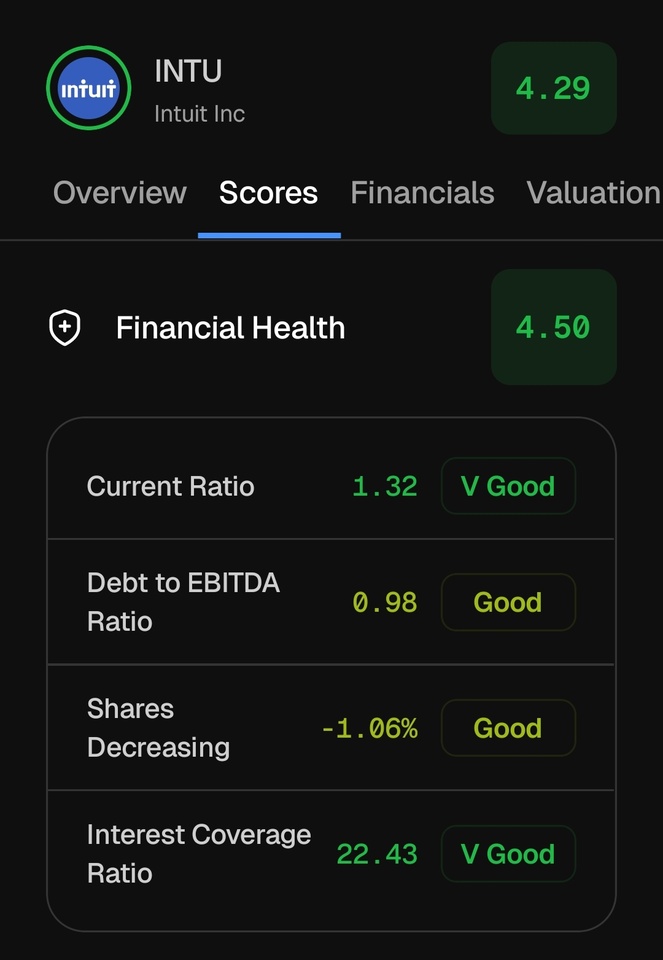This screenshot has width=663, height=960.
Task: Select the Current Ratio row label
Action: coord(171,486)
